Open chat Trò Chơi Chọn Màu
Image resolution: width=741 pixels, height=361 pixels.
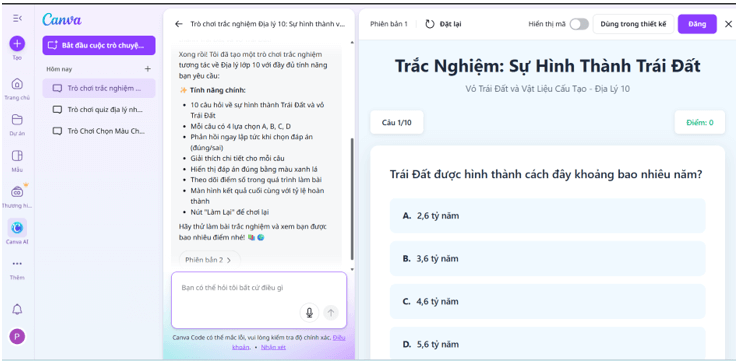99,131
